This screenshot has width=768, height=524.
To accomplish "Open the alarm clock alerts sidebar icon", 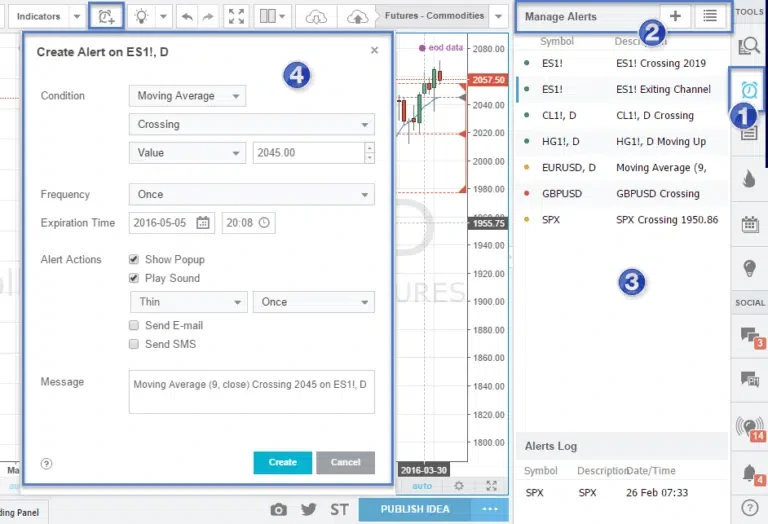I will [749, 90].
